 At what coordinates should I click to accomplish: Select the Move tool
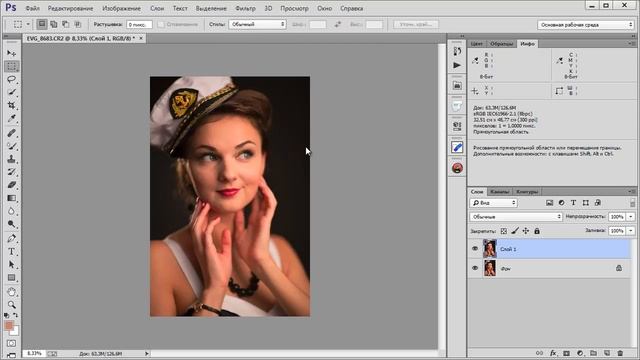[x=11, y=53]
